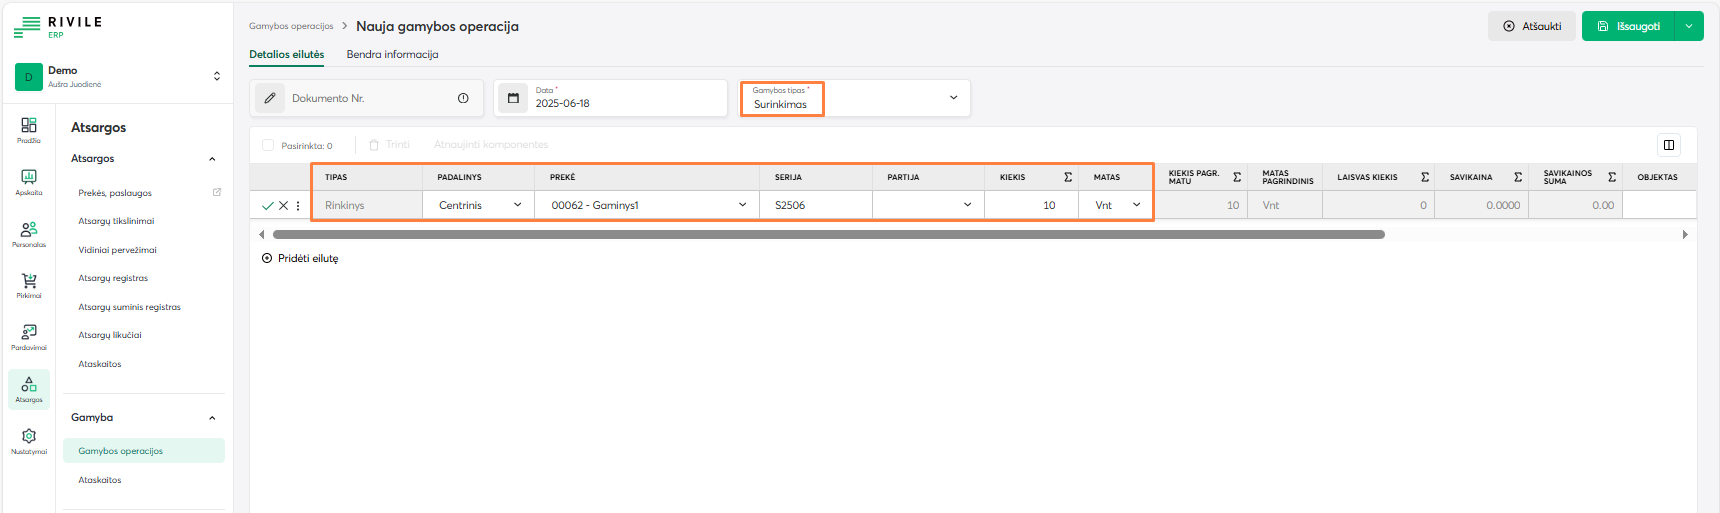Image resolution: width=1720 pixels, height=513 pixels.
Task: Go to Personalas sidebar icon
Action: click(29, 233)
